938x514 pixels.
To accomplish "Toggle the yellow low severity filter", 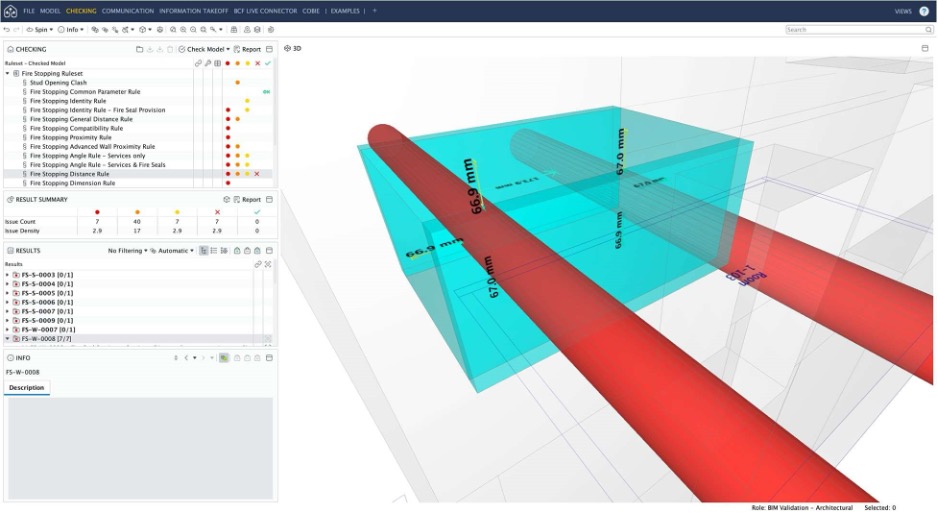I will [247, 63].
